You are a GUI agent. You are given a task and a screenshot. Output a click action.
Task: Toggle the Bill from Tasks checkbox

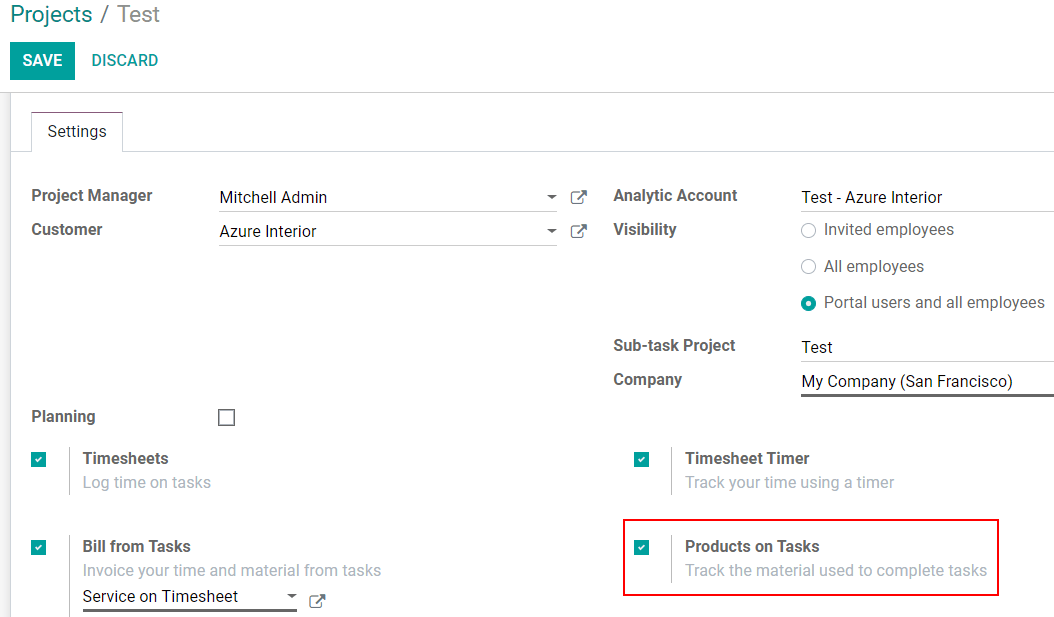point(39,548)
